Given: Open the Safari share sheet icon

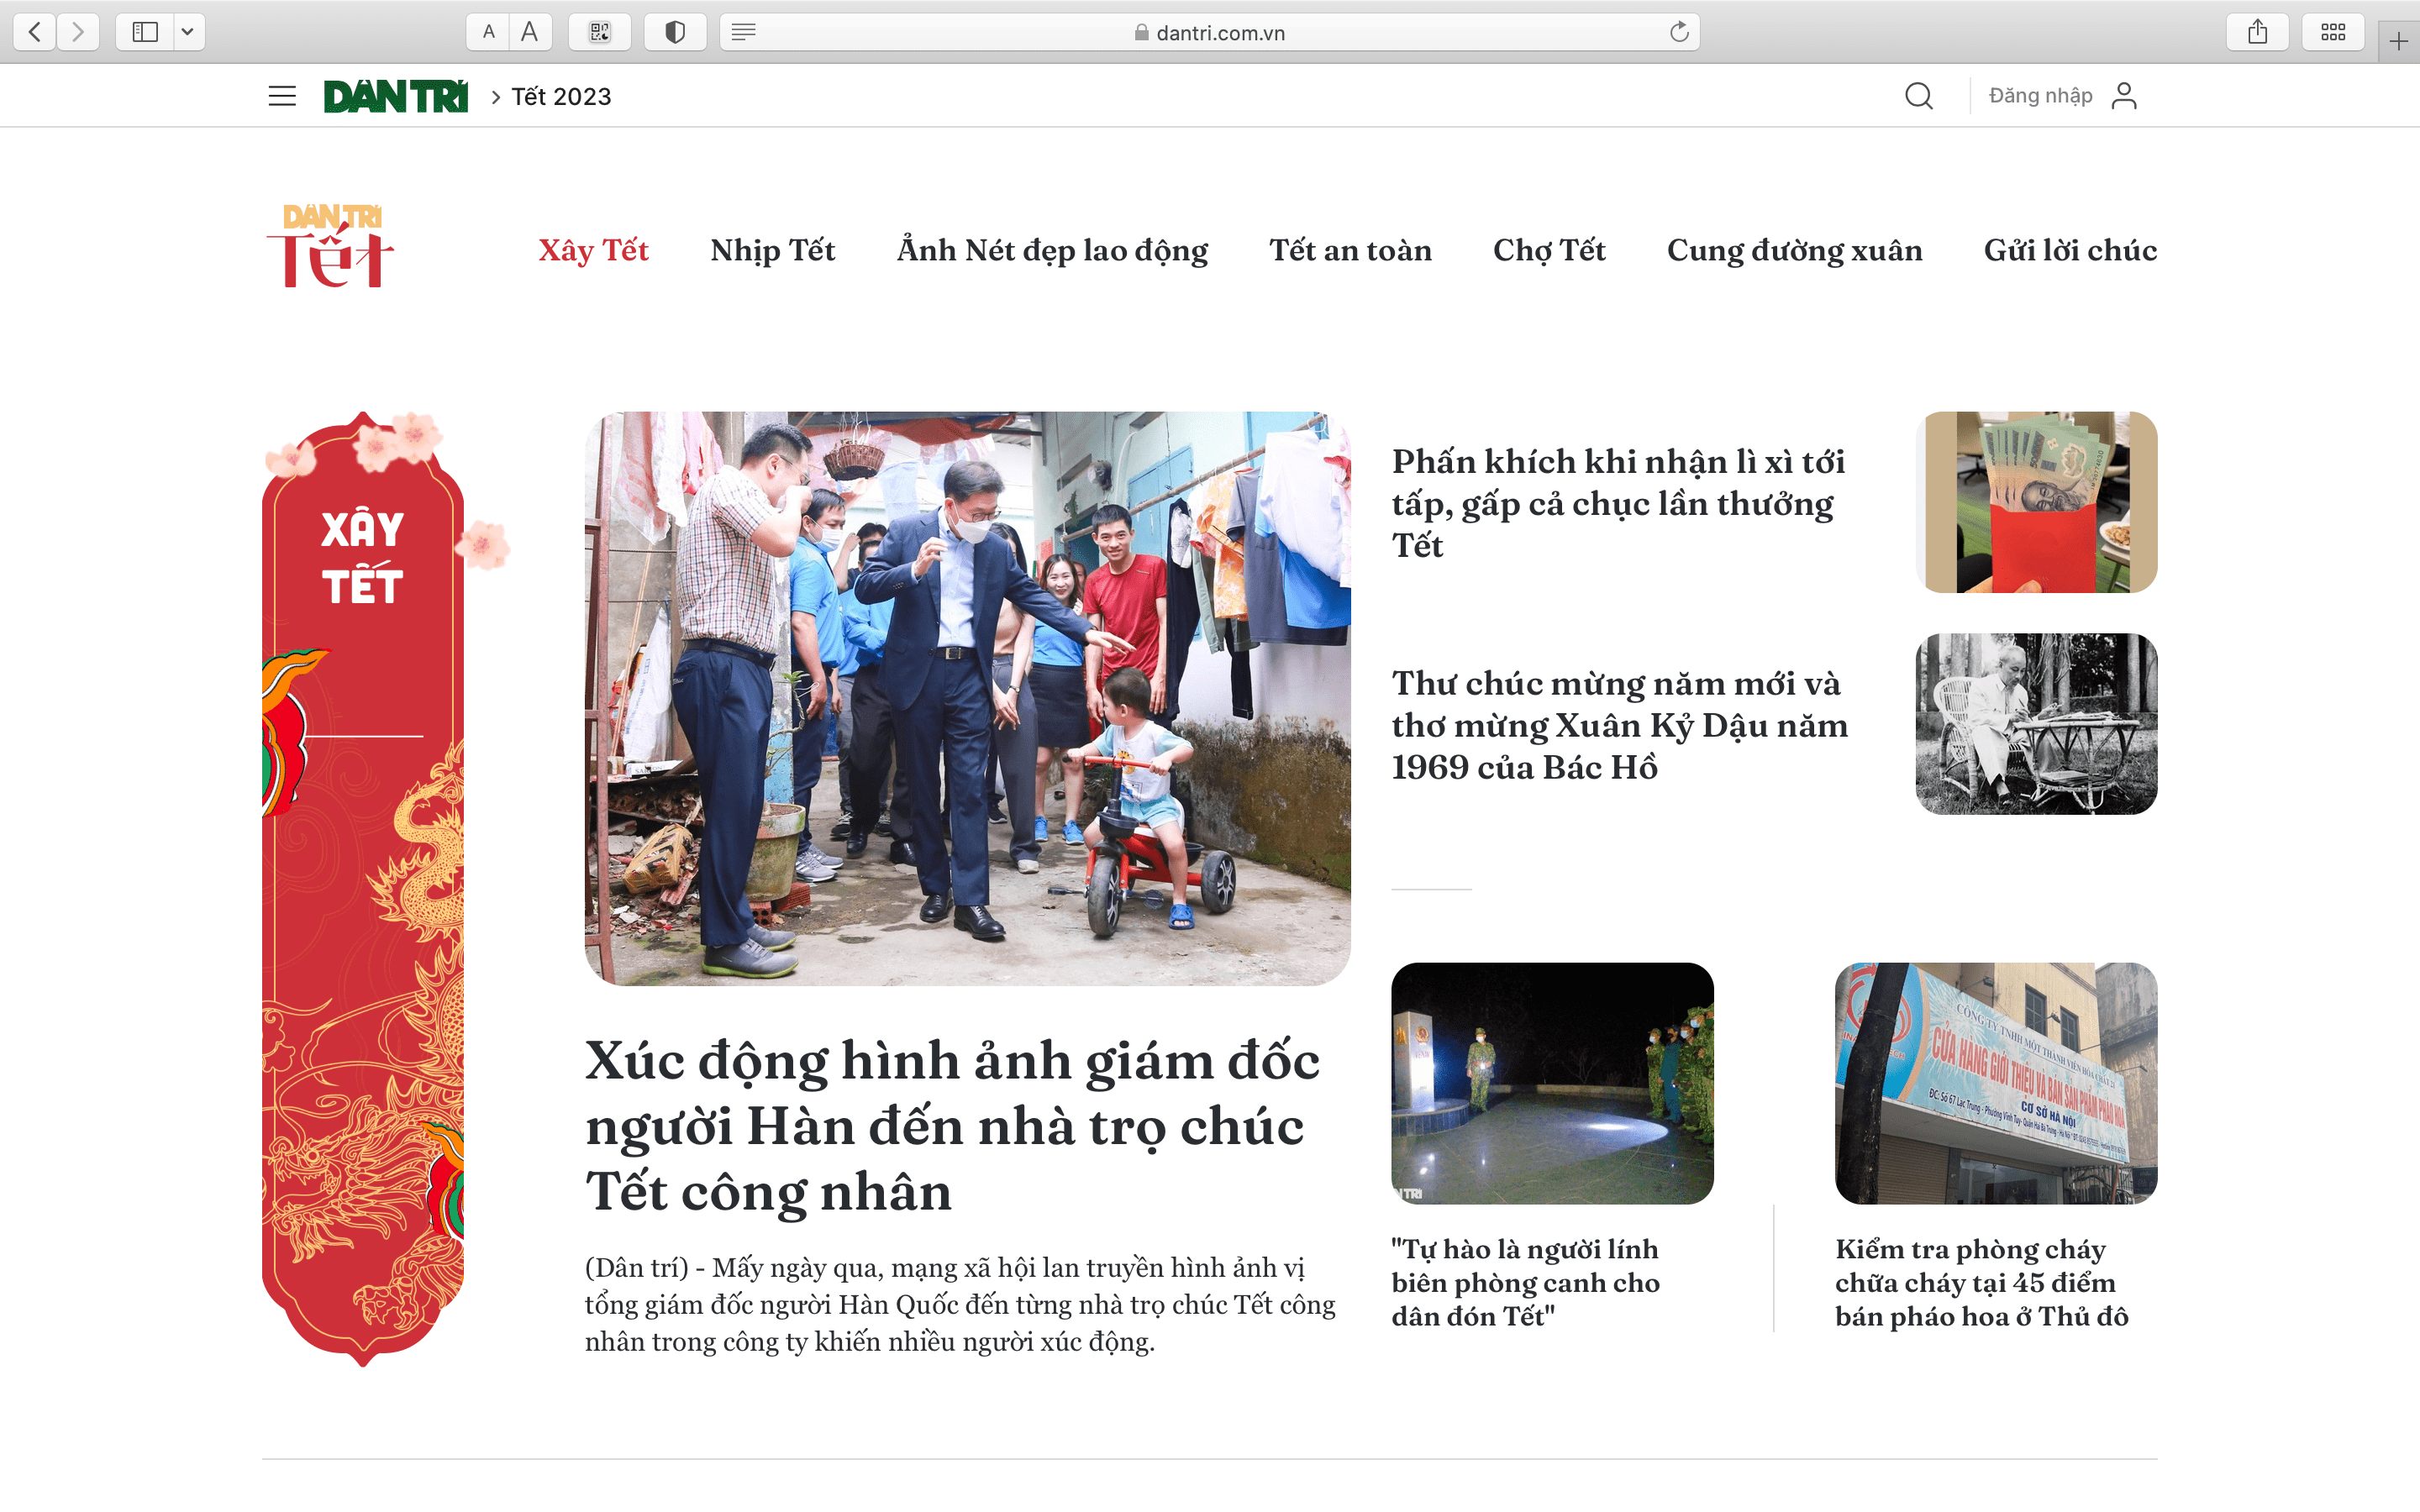Looking at the screenshot, I should 2257,32.
